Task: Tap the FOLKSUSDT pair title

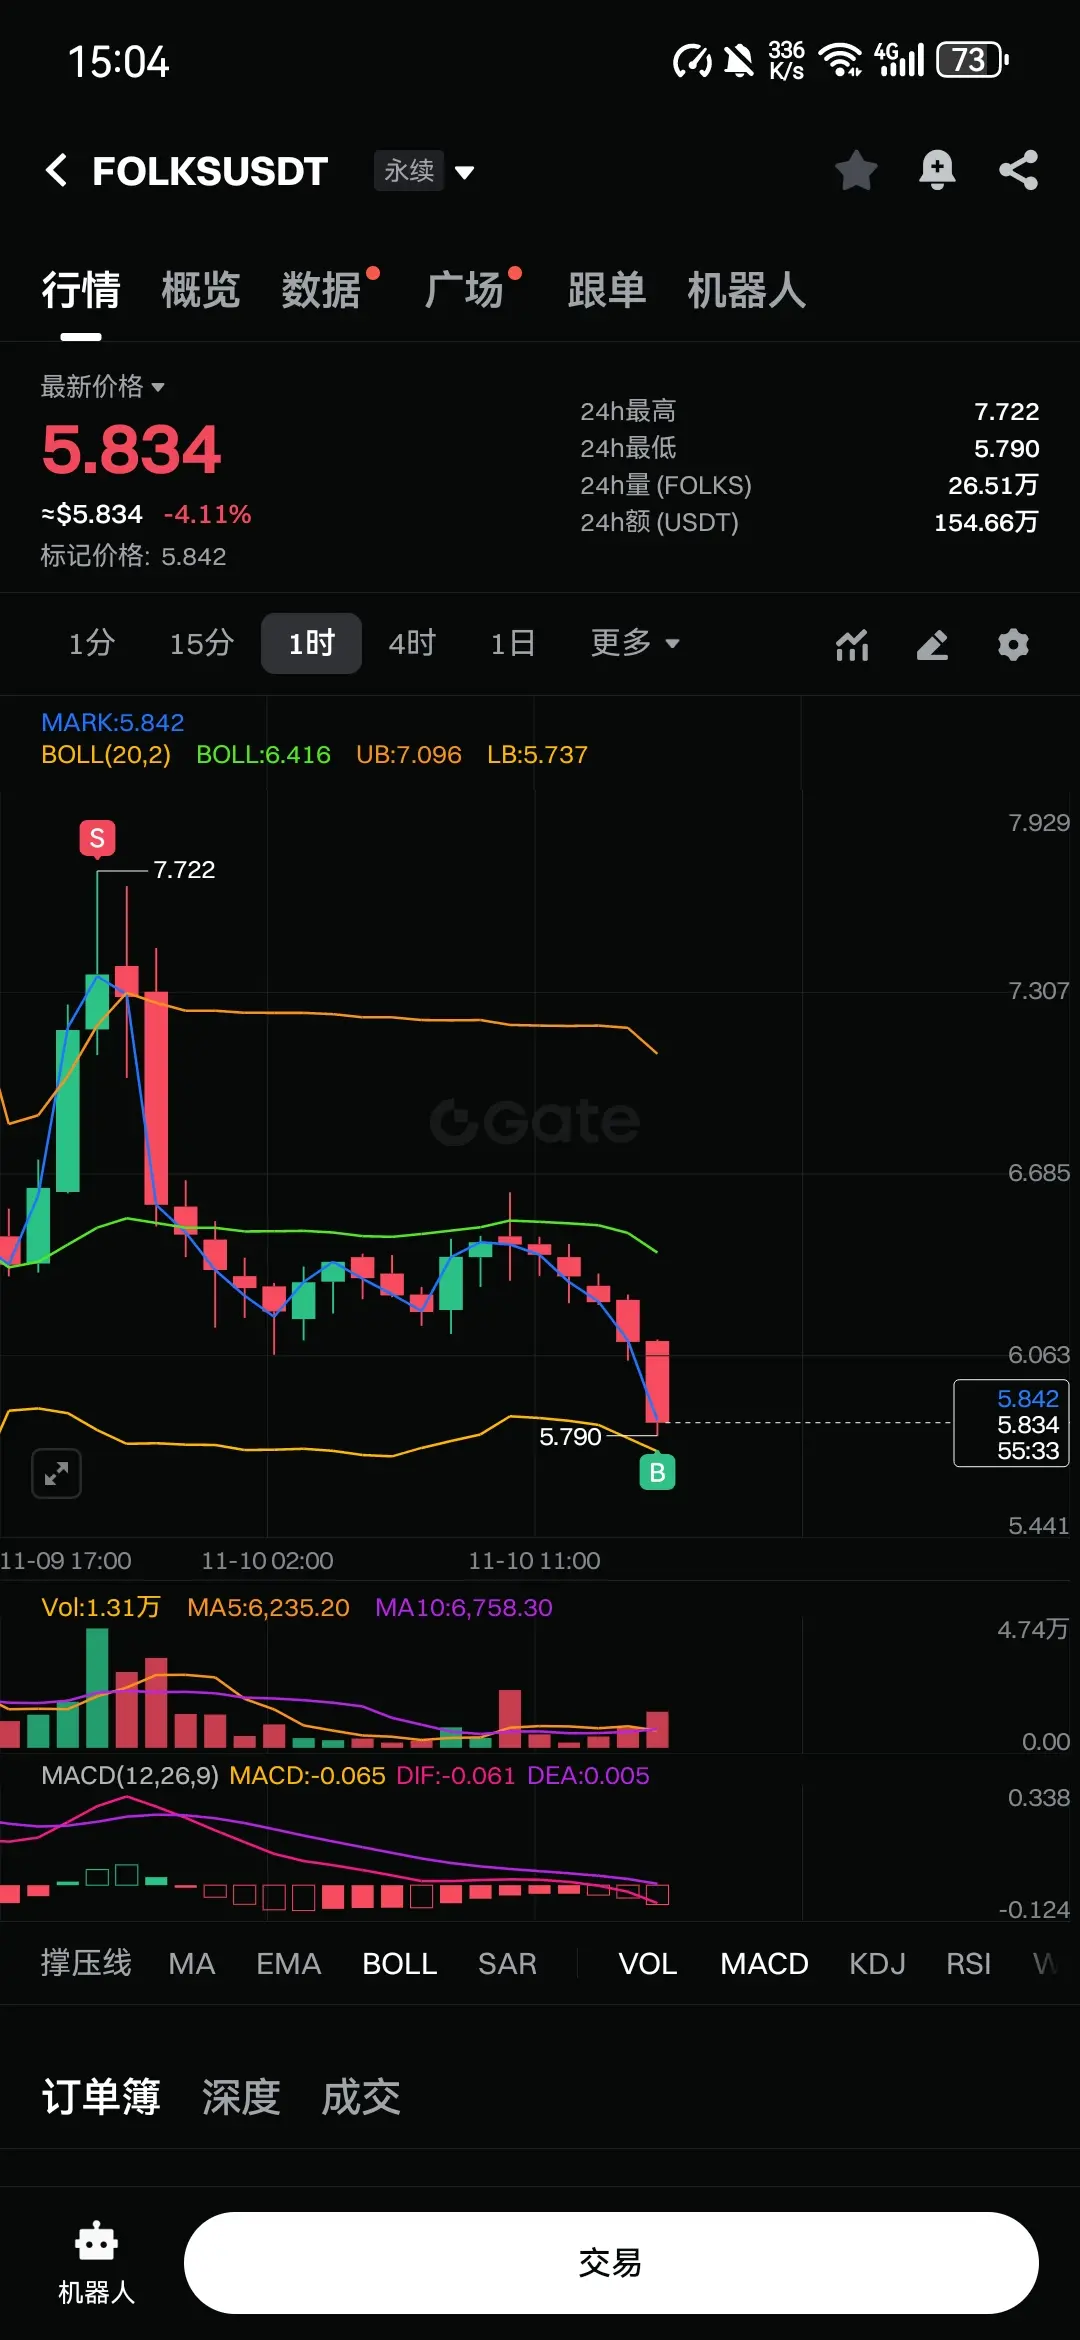Action: [210, 171]
